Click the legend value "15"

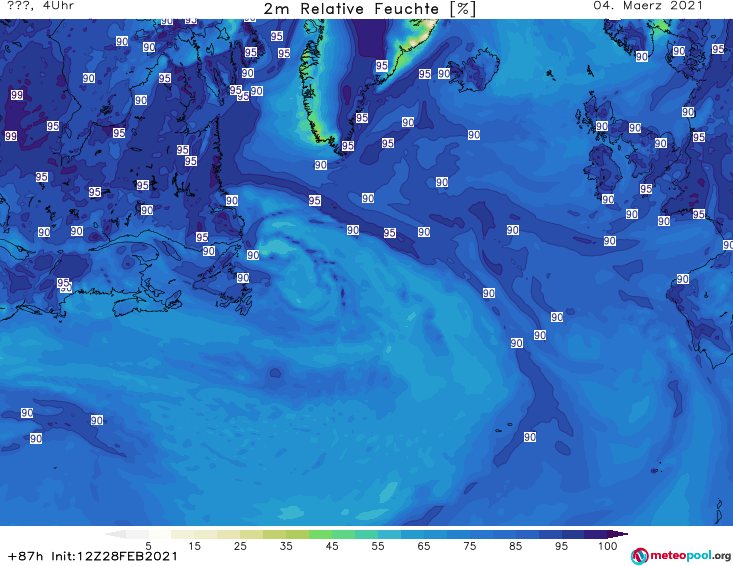pos(194,546)
